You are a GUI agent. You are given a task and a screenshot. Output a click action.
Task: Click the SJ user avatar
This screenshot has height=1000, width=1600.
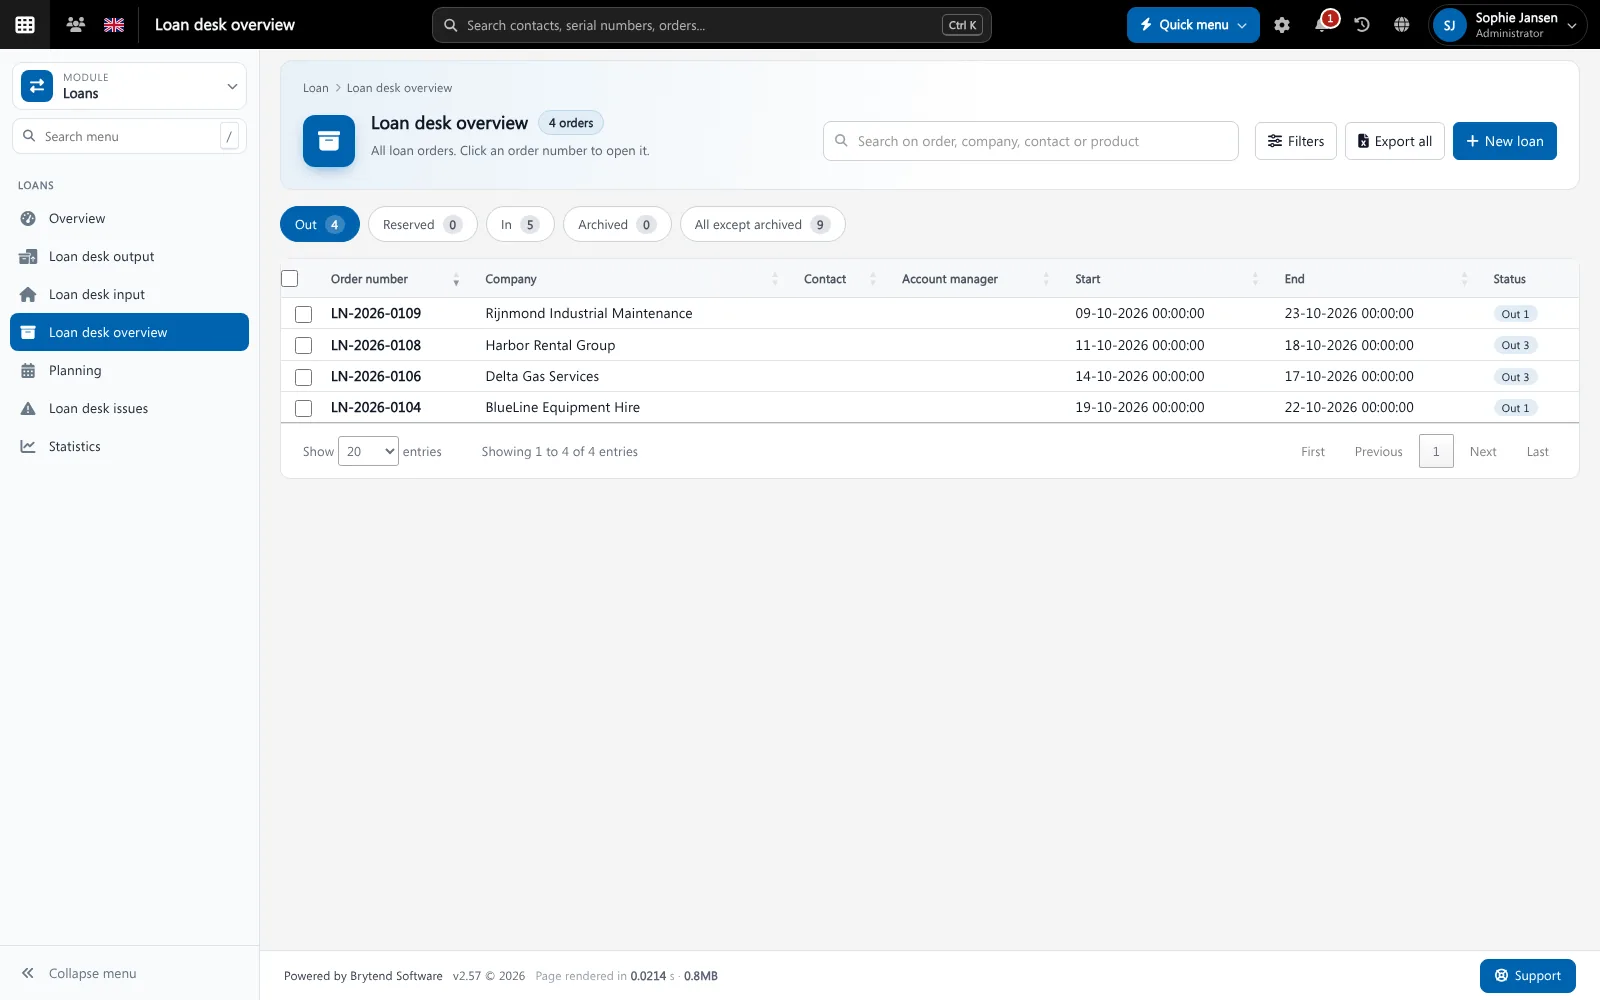pos(1449,25)
